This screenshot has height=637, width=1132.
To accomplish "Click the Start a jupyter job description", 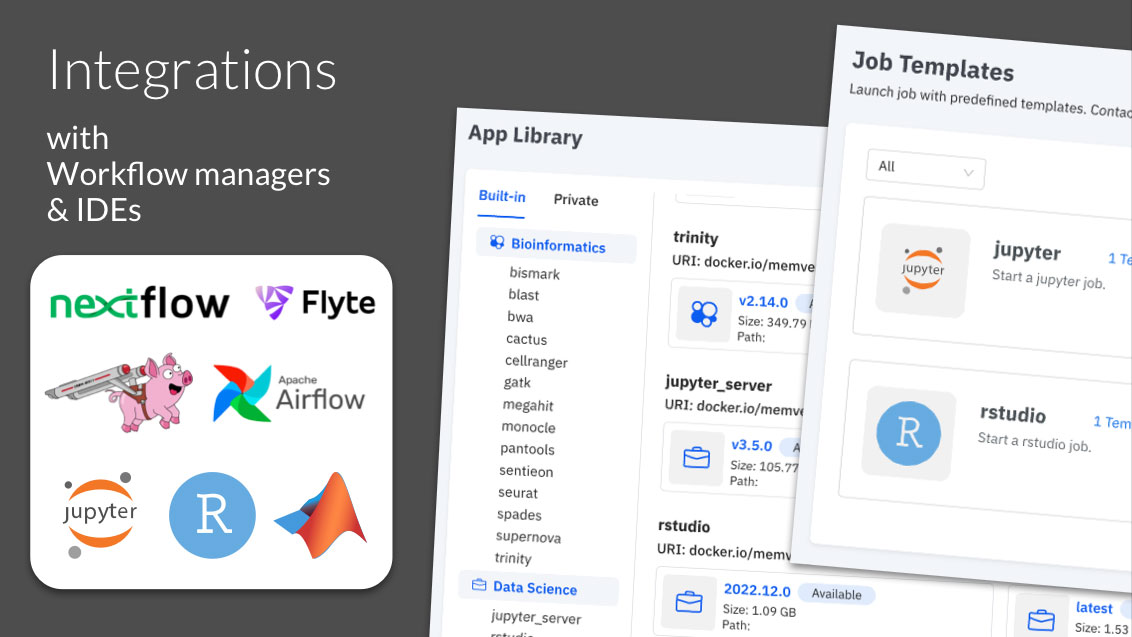I will pyautogui.click(x=1048, y=280).
